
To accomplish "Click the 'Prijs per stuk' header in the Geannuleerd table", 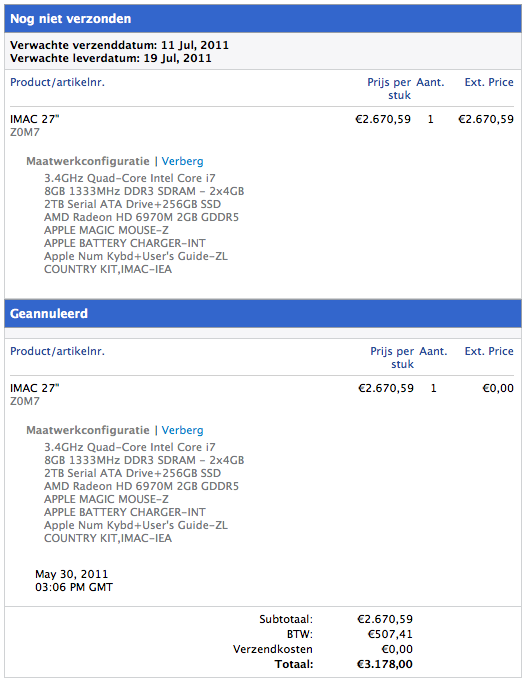I will click(392, 357).
